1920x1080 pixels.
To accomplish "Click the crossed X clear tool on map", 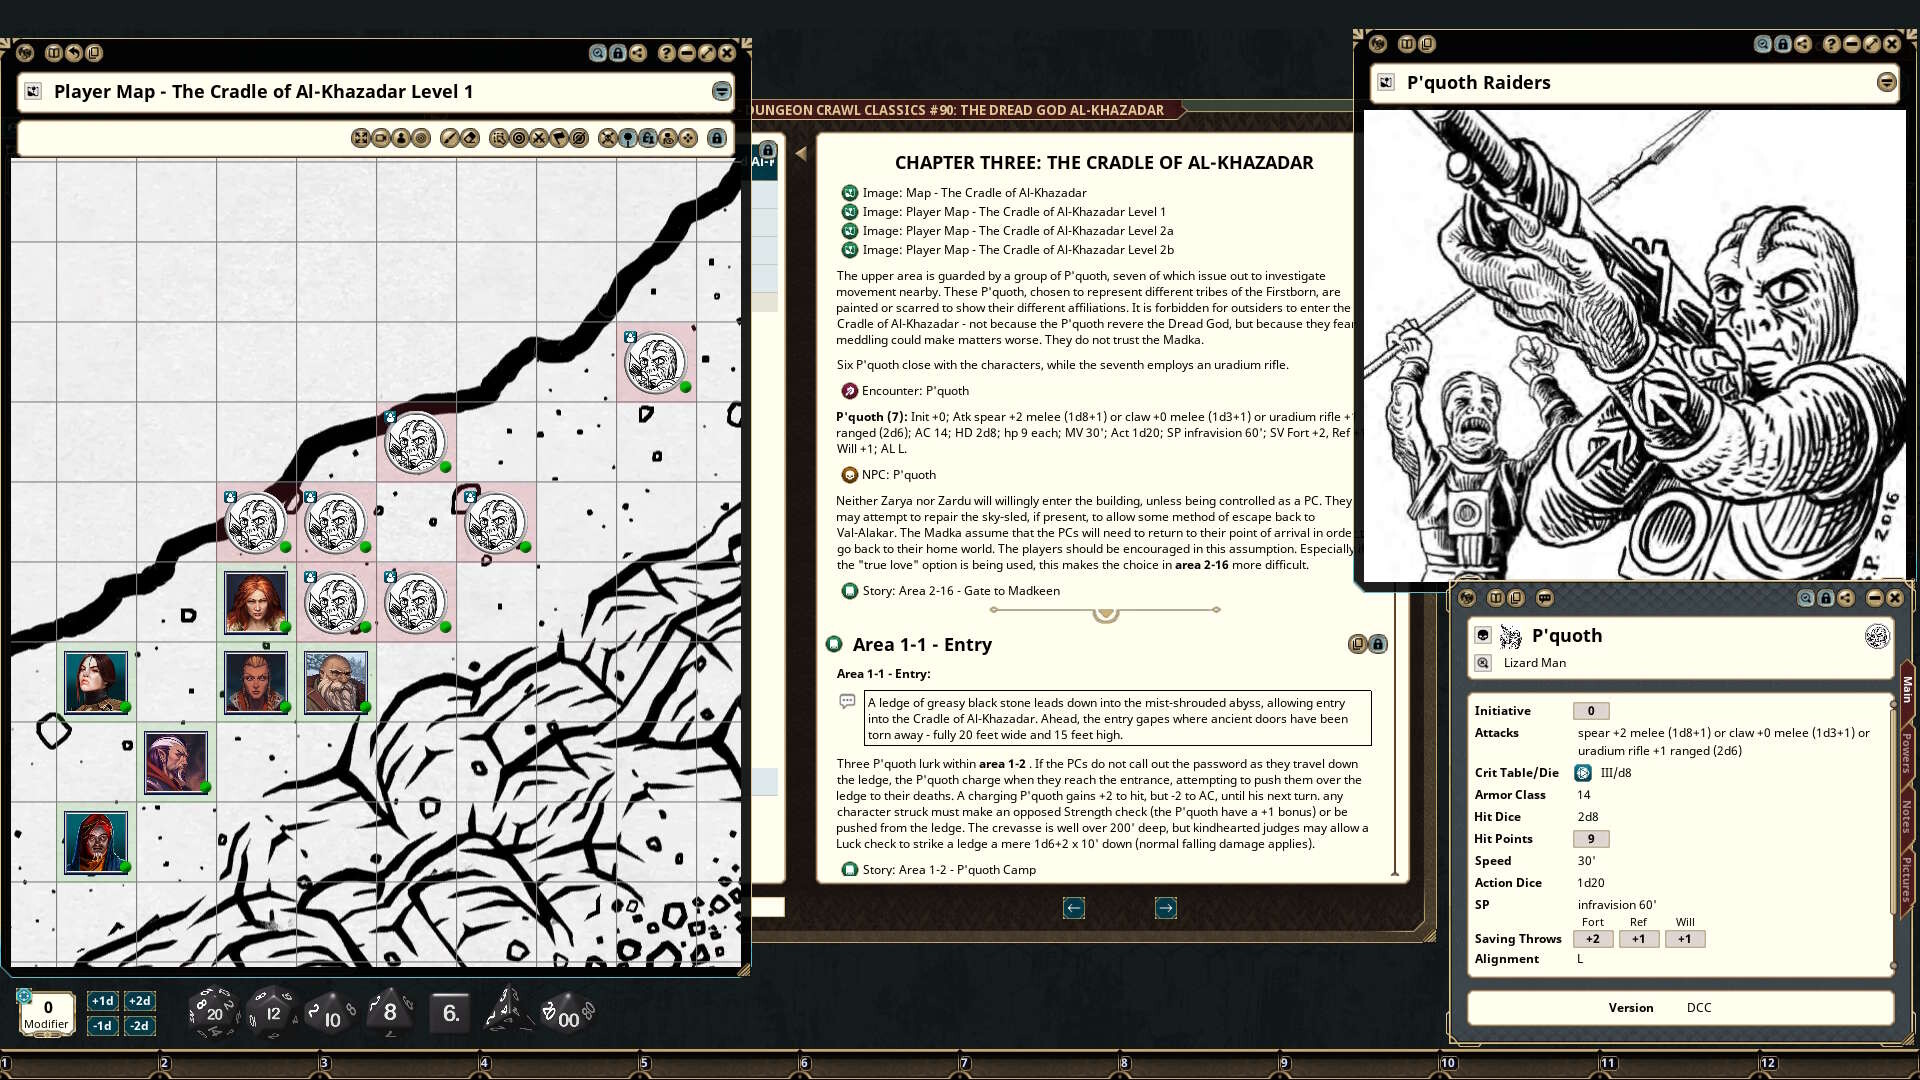I will pyautogui.click(x=538, y=138).
